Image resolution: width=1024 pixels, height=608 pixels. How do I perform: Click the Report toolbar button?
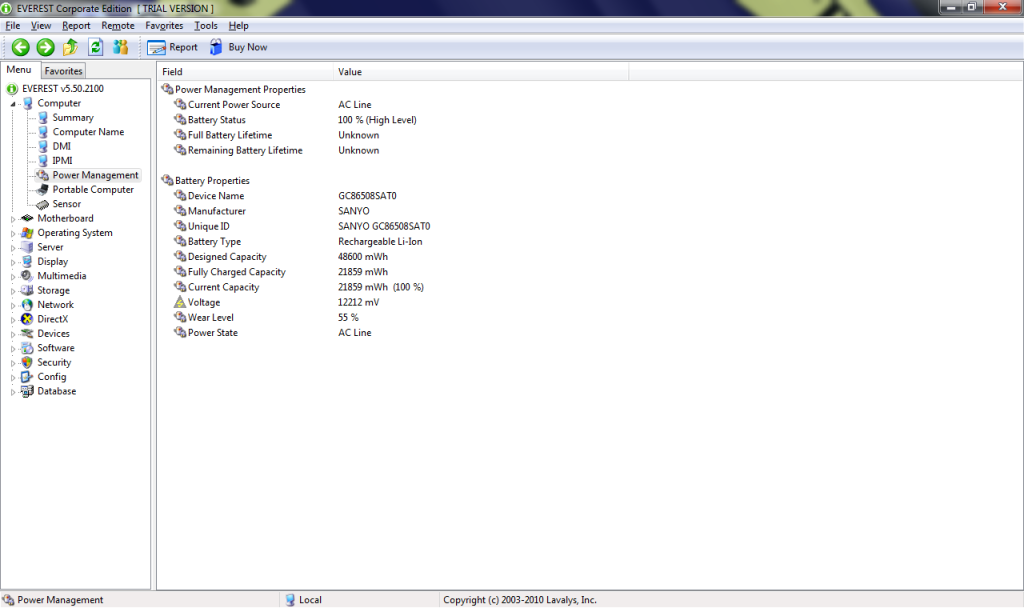click(172, 47)
